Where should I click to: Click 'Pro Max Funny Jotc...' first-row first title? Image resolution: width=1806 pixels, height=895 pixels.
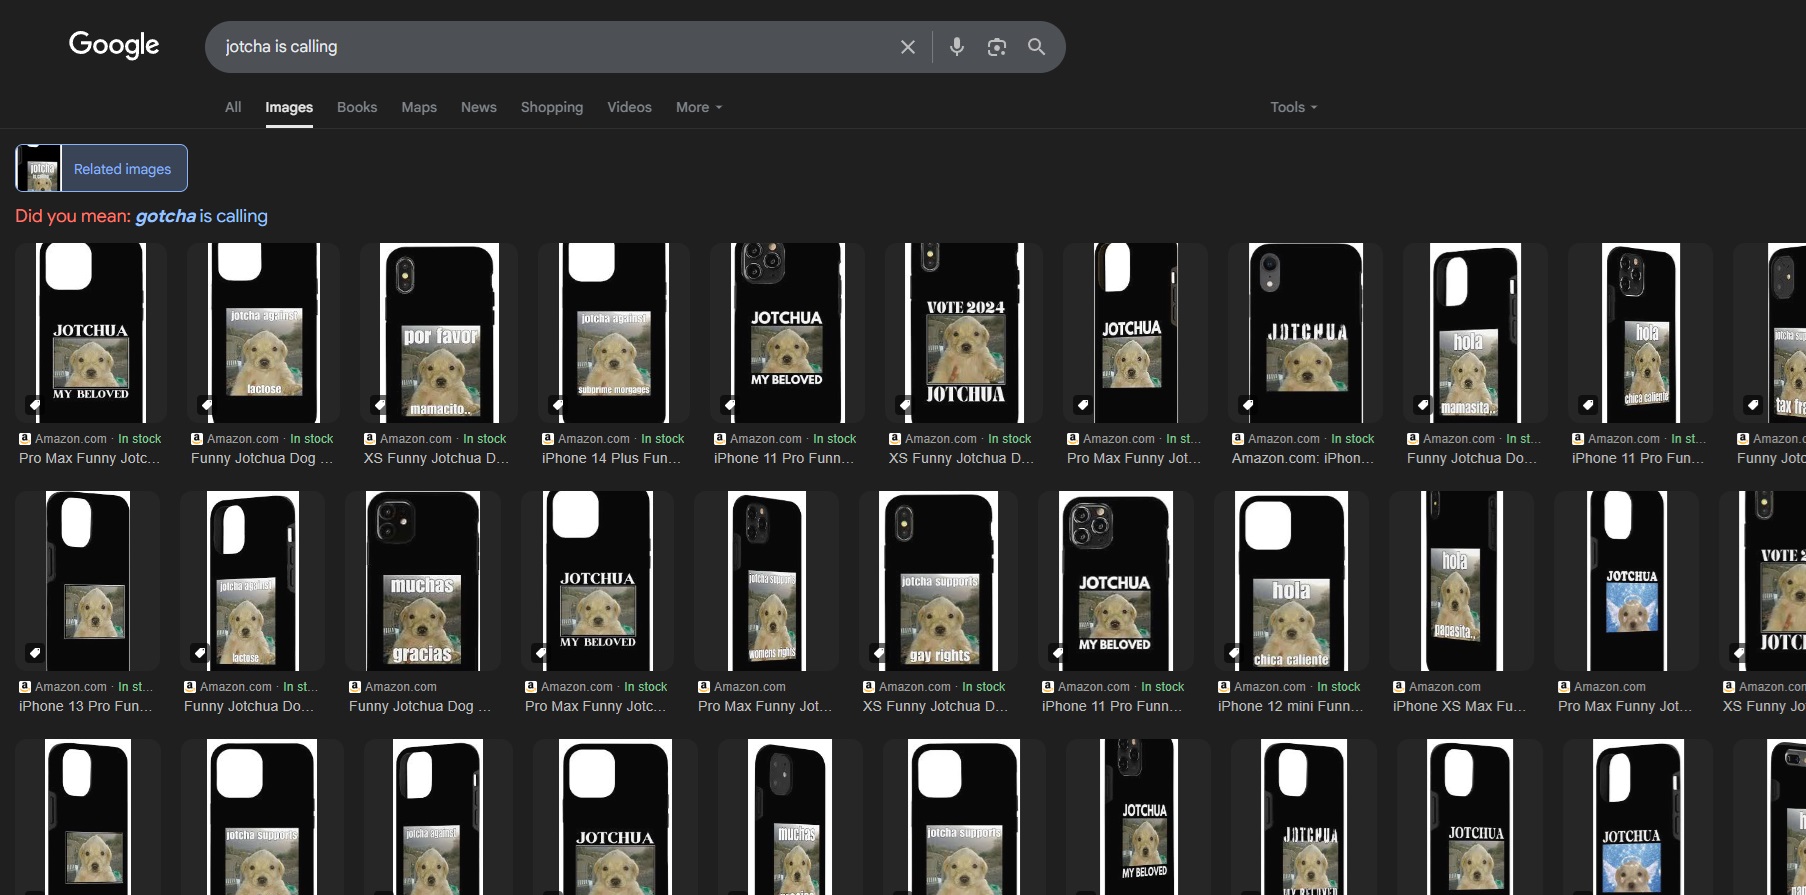90,458
